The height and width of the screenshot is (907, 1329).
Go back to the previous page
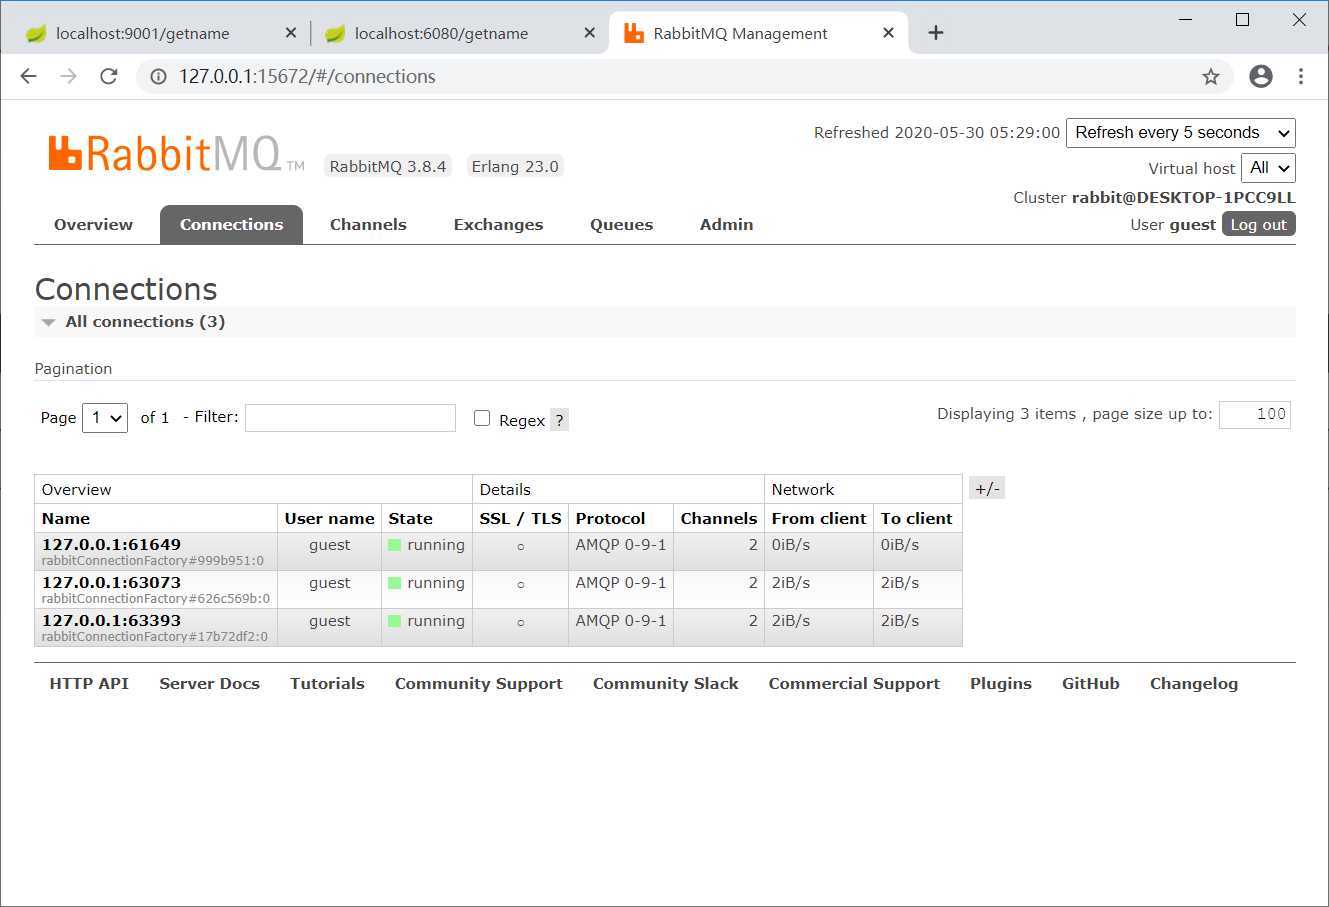28,76
